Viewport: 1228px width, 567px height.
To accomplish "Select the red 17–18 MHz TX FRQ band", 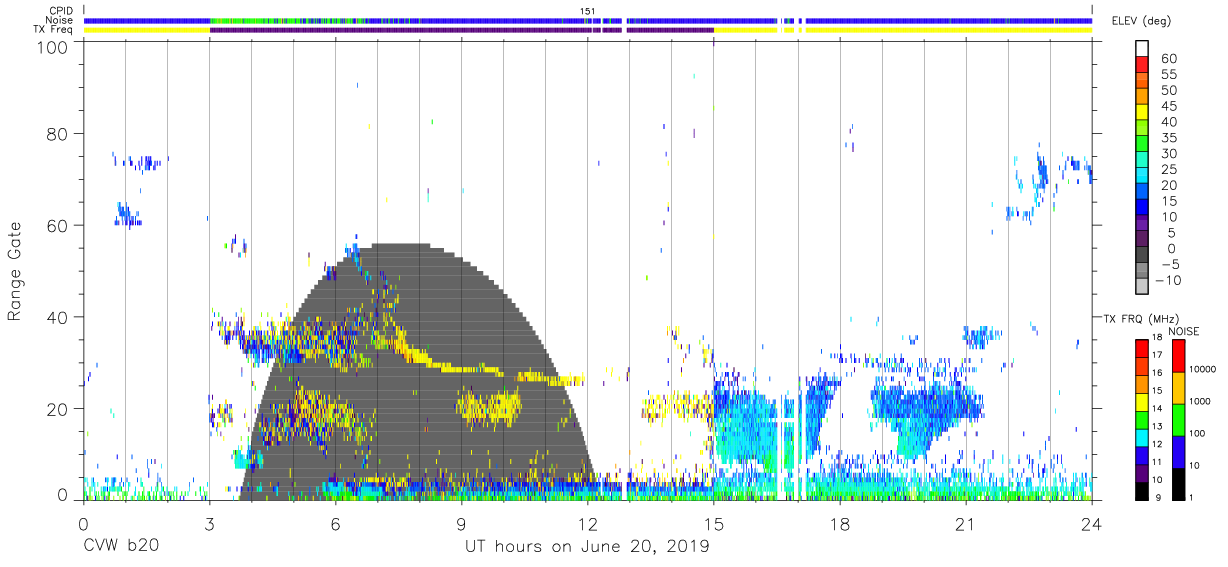I will click(x=1141, y=347).
